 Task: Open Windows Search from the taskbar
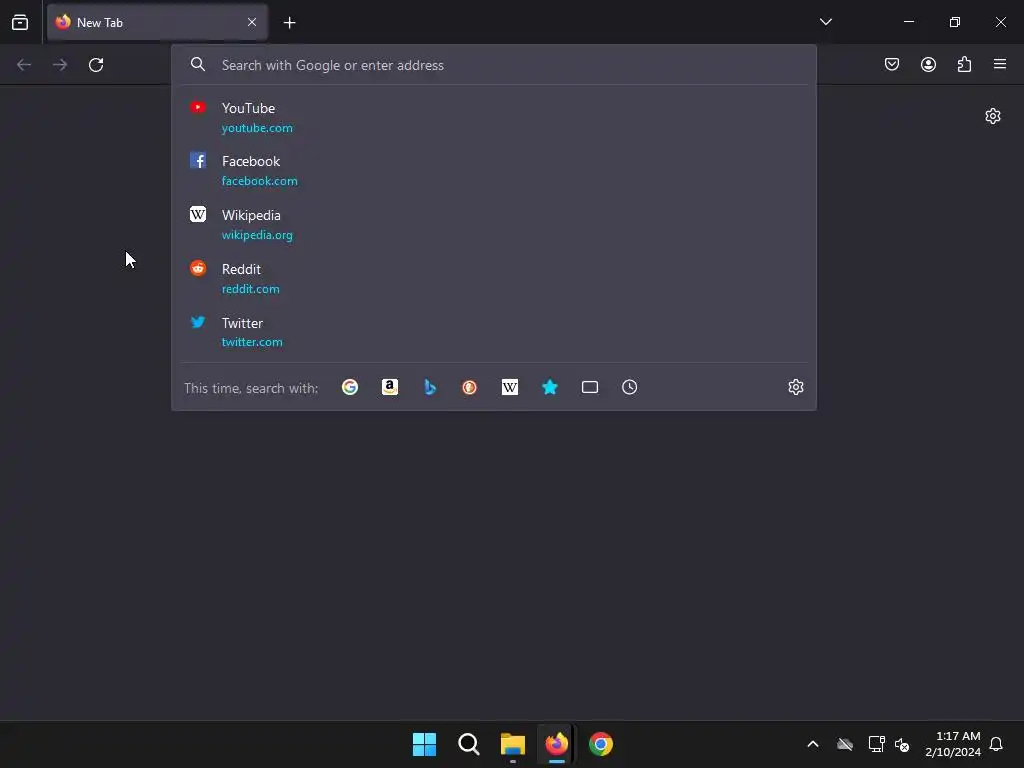tap(468, 744)
